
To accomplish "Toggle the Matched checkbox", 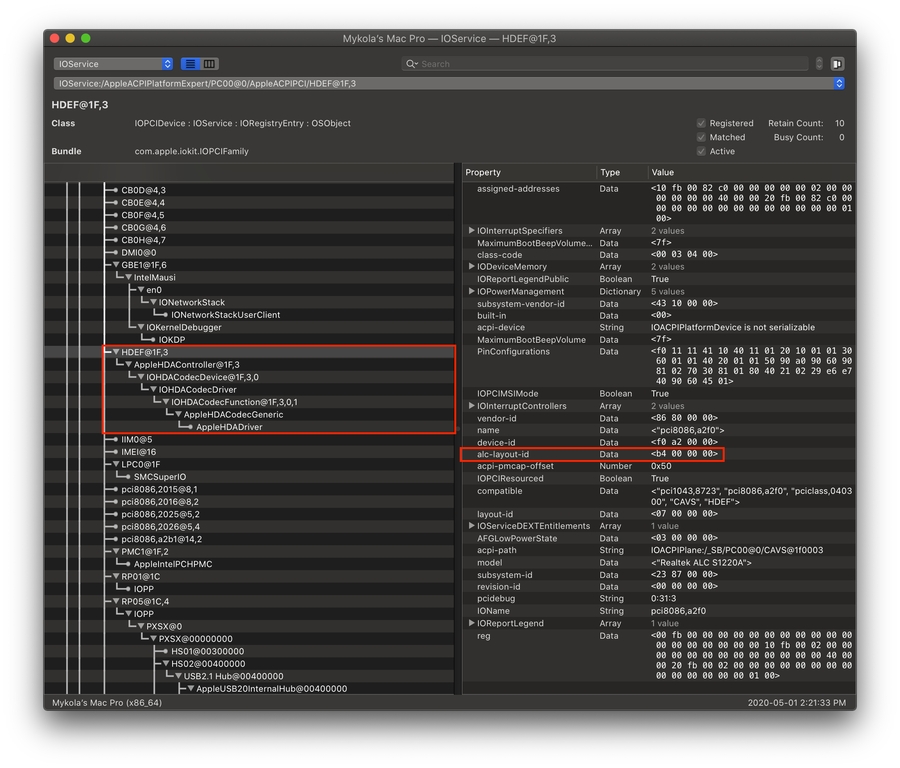I will [x=701, y=138].
